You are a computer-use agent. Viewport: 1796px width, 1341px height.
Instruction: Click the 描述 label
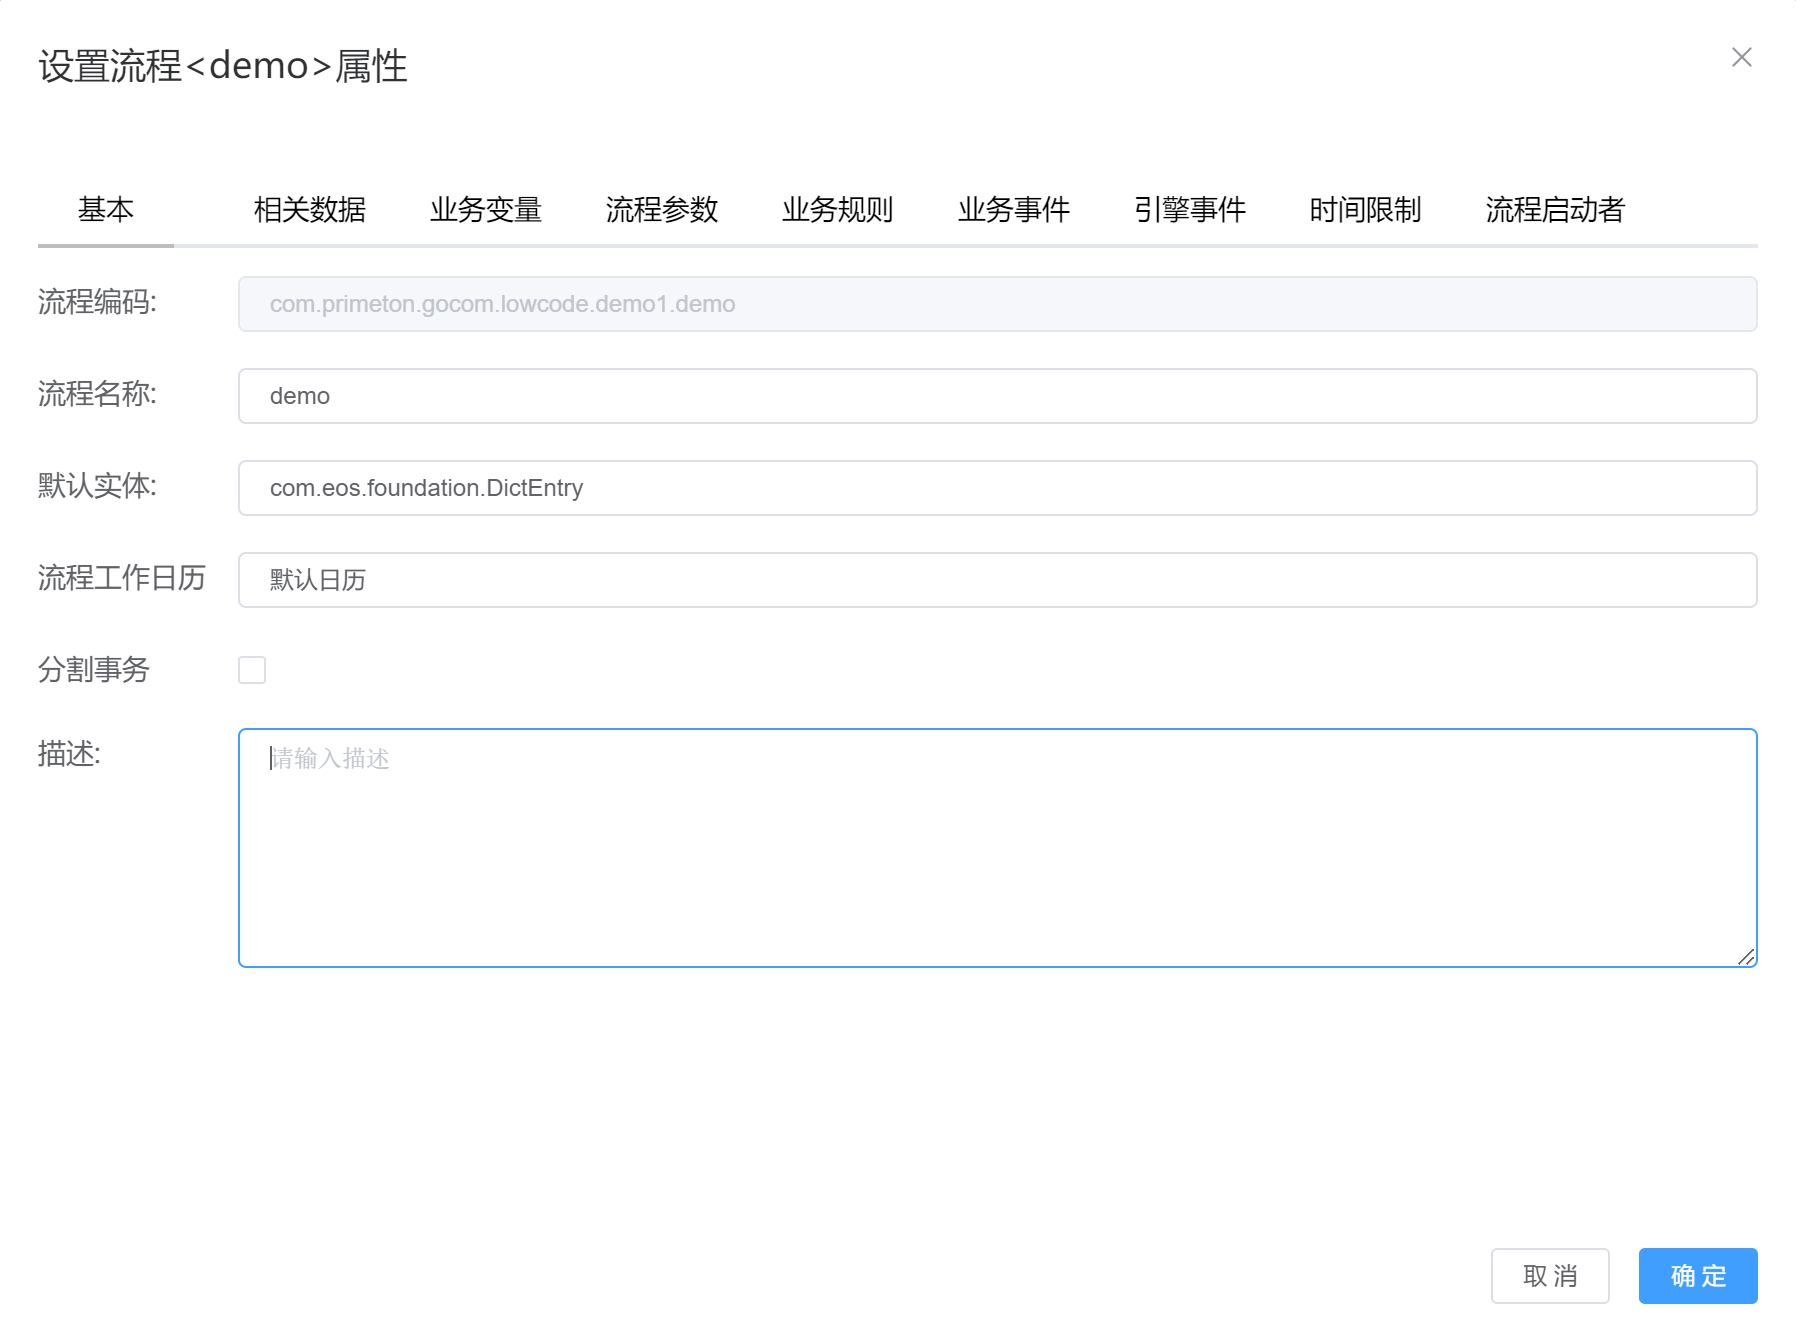(69, 754)
